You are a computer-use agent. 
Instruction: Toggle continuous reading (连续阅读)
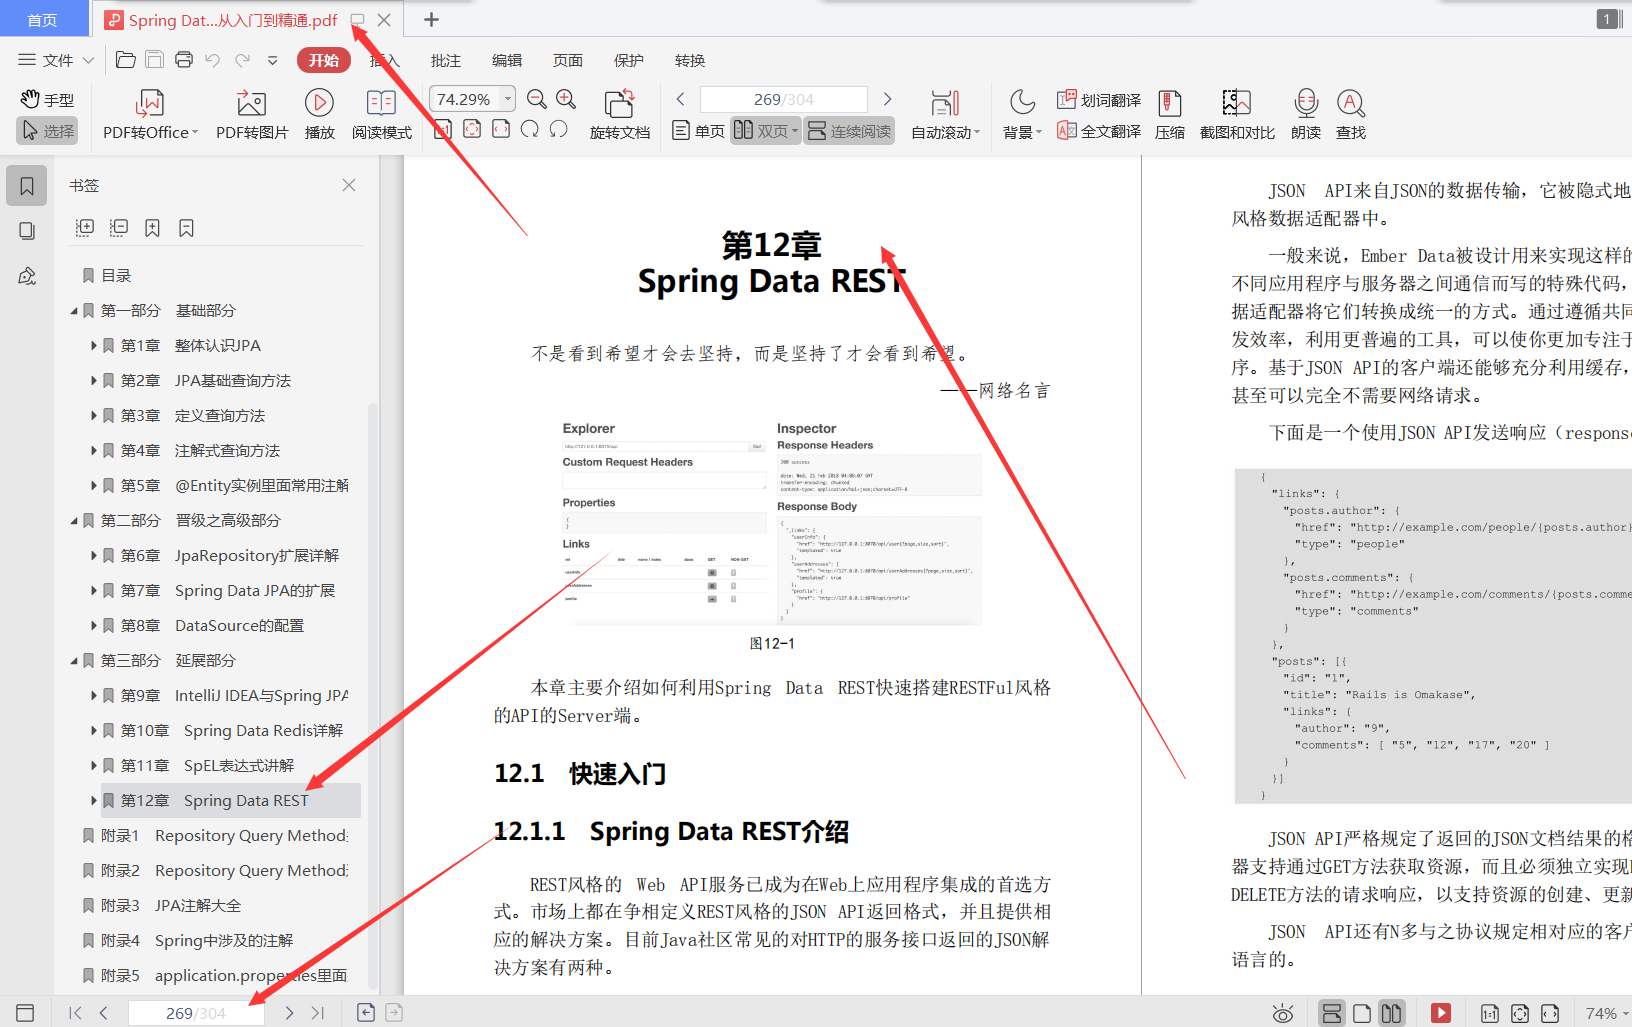click(849, 131)
